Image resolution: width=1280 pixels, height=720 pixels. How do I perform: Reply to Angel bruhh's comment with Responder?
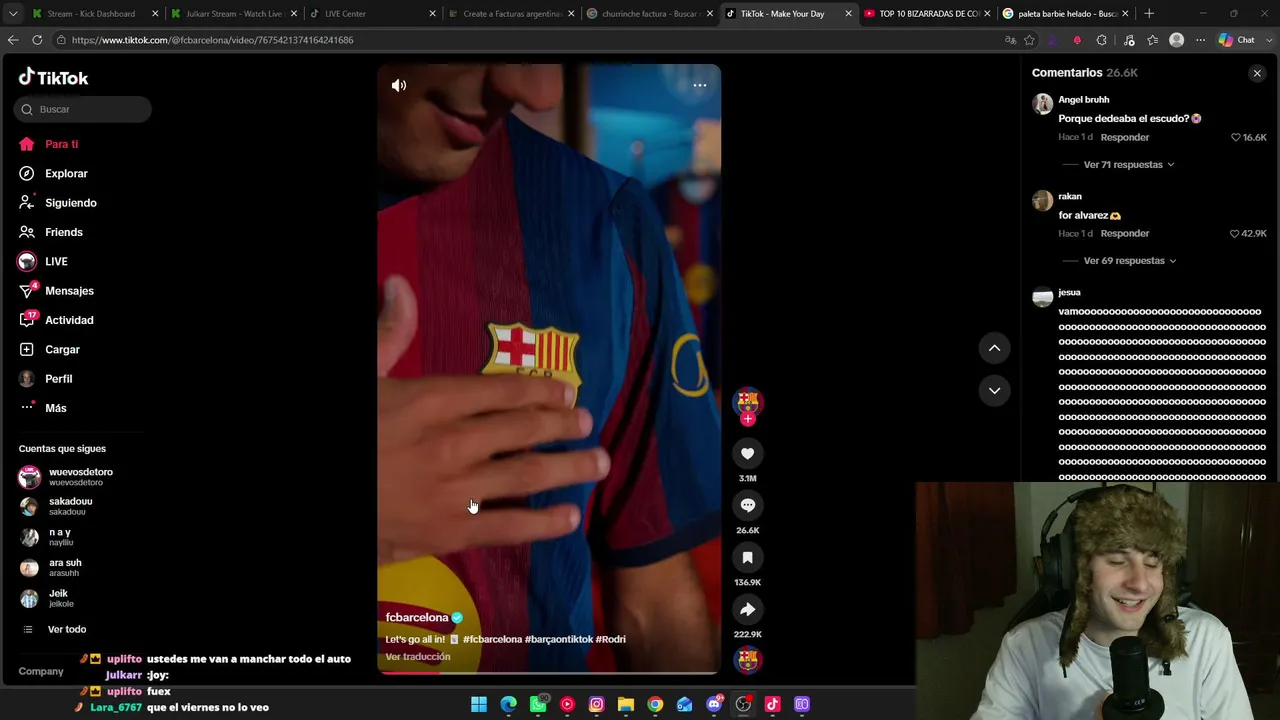click(1125, 138)
